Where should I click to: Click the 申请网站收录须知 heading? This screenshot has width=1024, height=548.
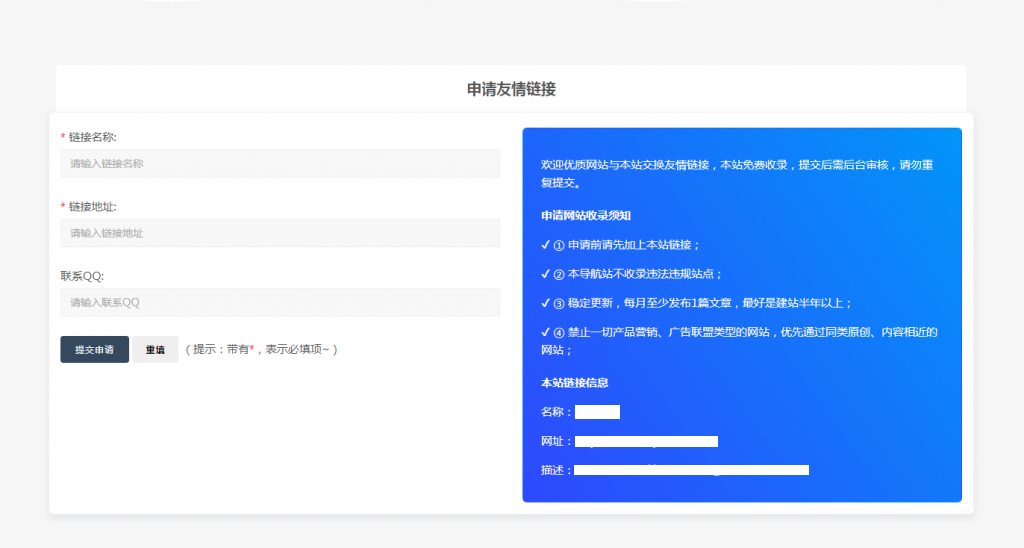click(x=585, y=215)
